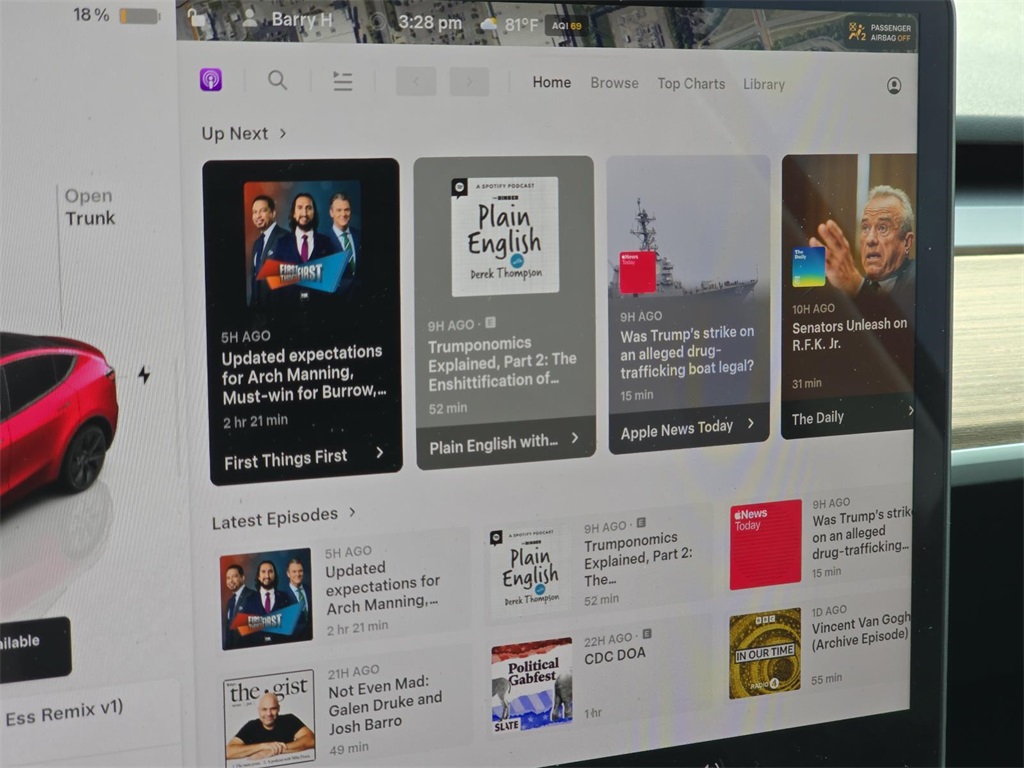Open Trumponomics Explained, Part 2 in Latest Episodes
Image resolution: width=1024 pixels, height=768 pixels.
tap(639, 560)
